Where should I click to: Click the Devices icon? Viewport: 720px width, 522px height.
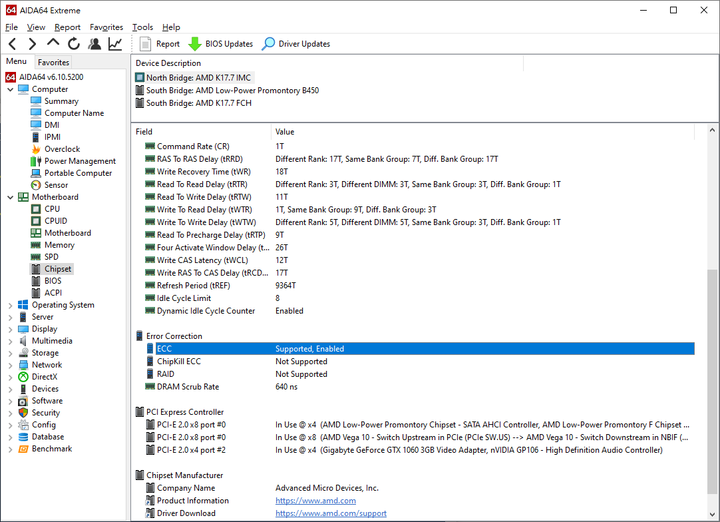pos(23,389)
